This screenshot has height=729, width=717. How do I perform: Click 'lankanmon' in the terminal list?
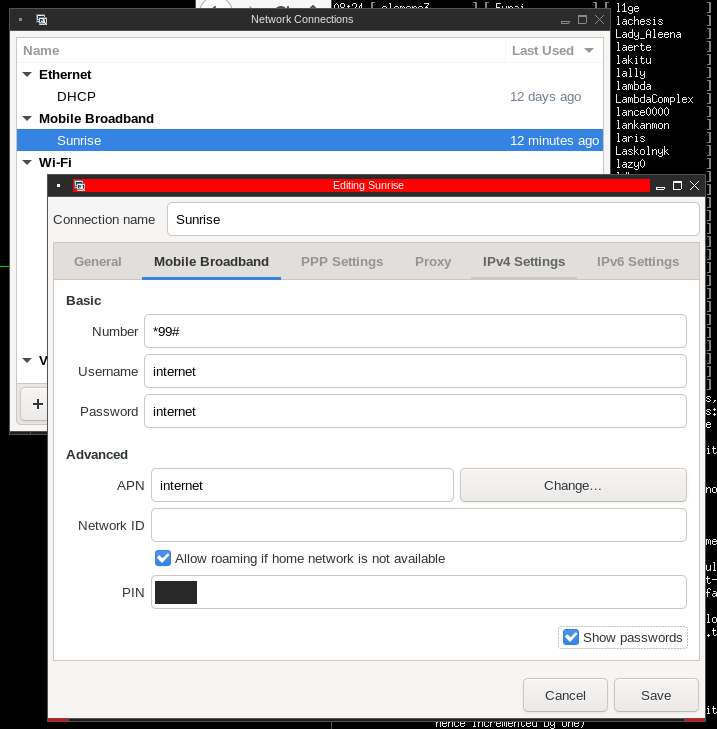click(642, 125)
